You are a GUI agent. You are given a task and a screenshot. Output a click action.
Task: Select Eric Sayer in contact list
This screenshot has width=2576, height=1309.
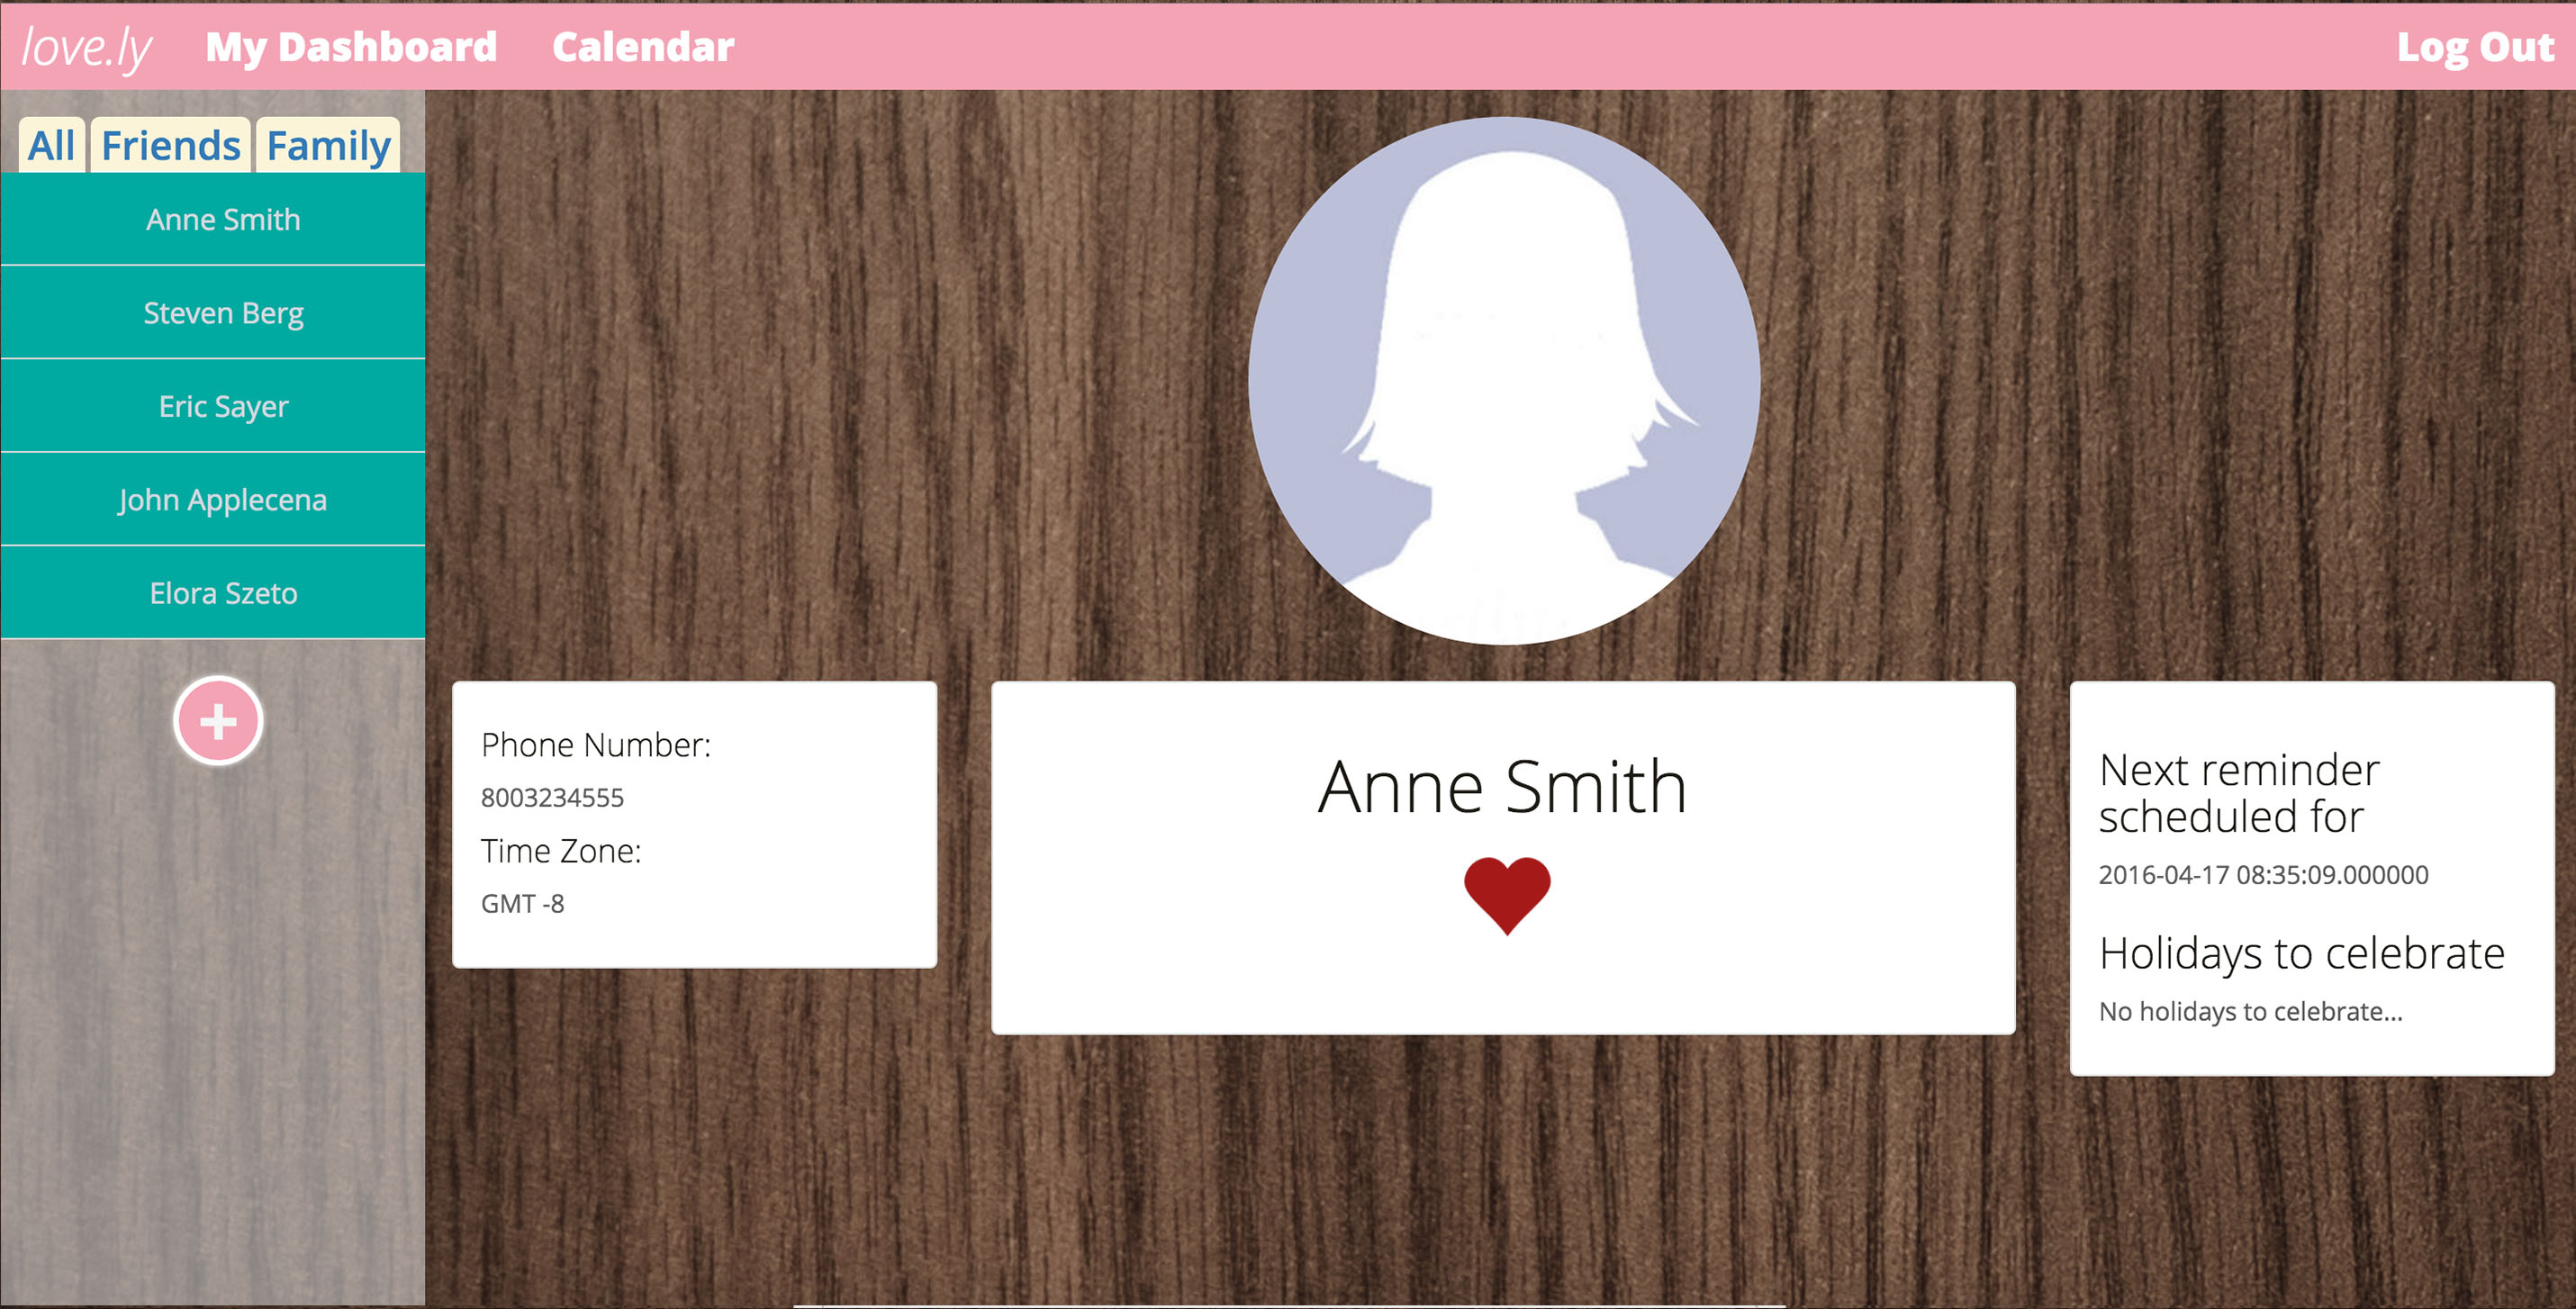click(223, 406)
